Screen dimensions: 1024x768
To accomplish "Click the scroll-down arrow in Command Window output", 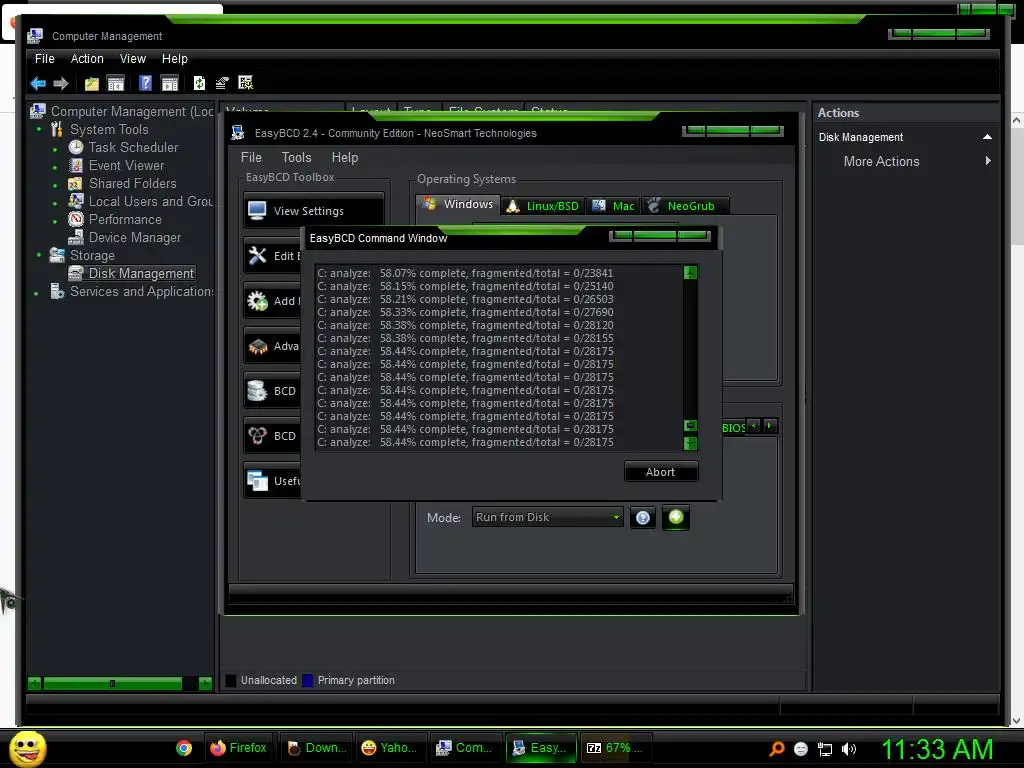I will pyautogui.click(x=690, y=443).
